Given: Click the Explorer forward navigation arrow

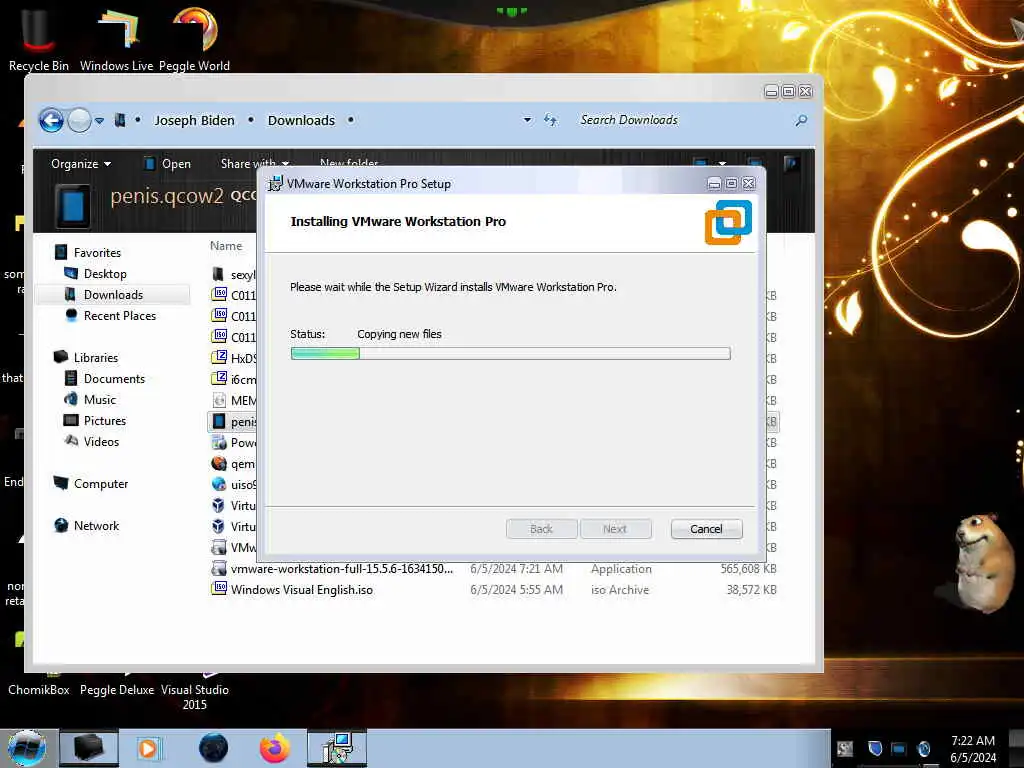Looking at the screenshot, I should pos(79,120).
